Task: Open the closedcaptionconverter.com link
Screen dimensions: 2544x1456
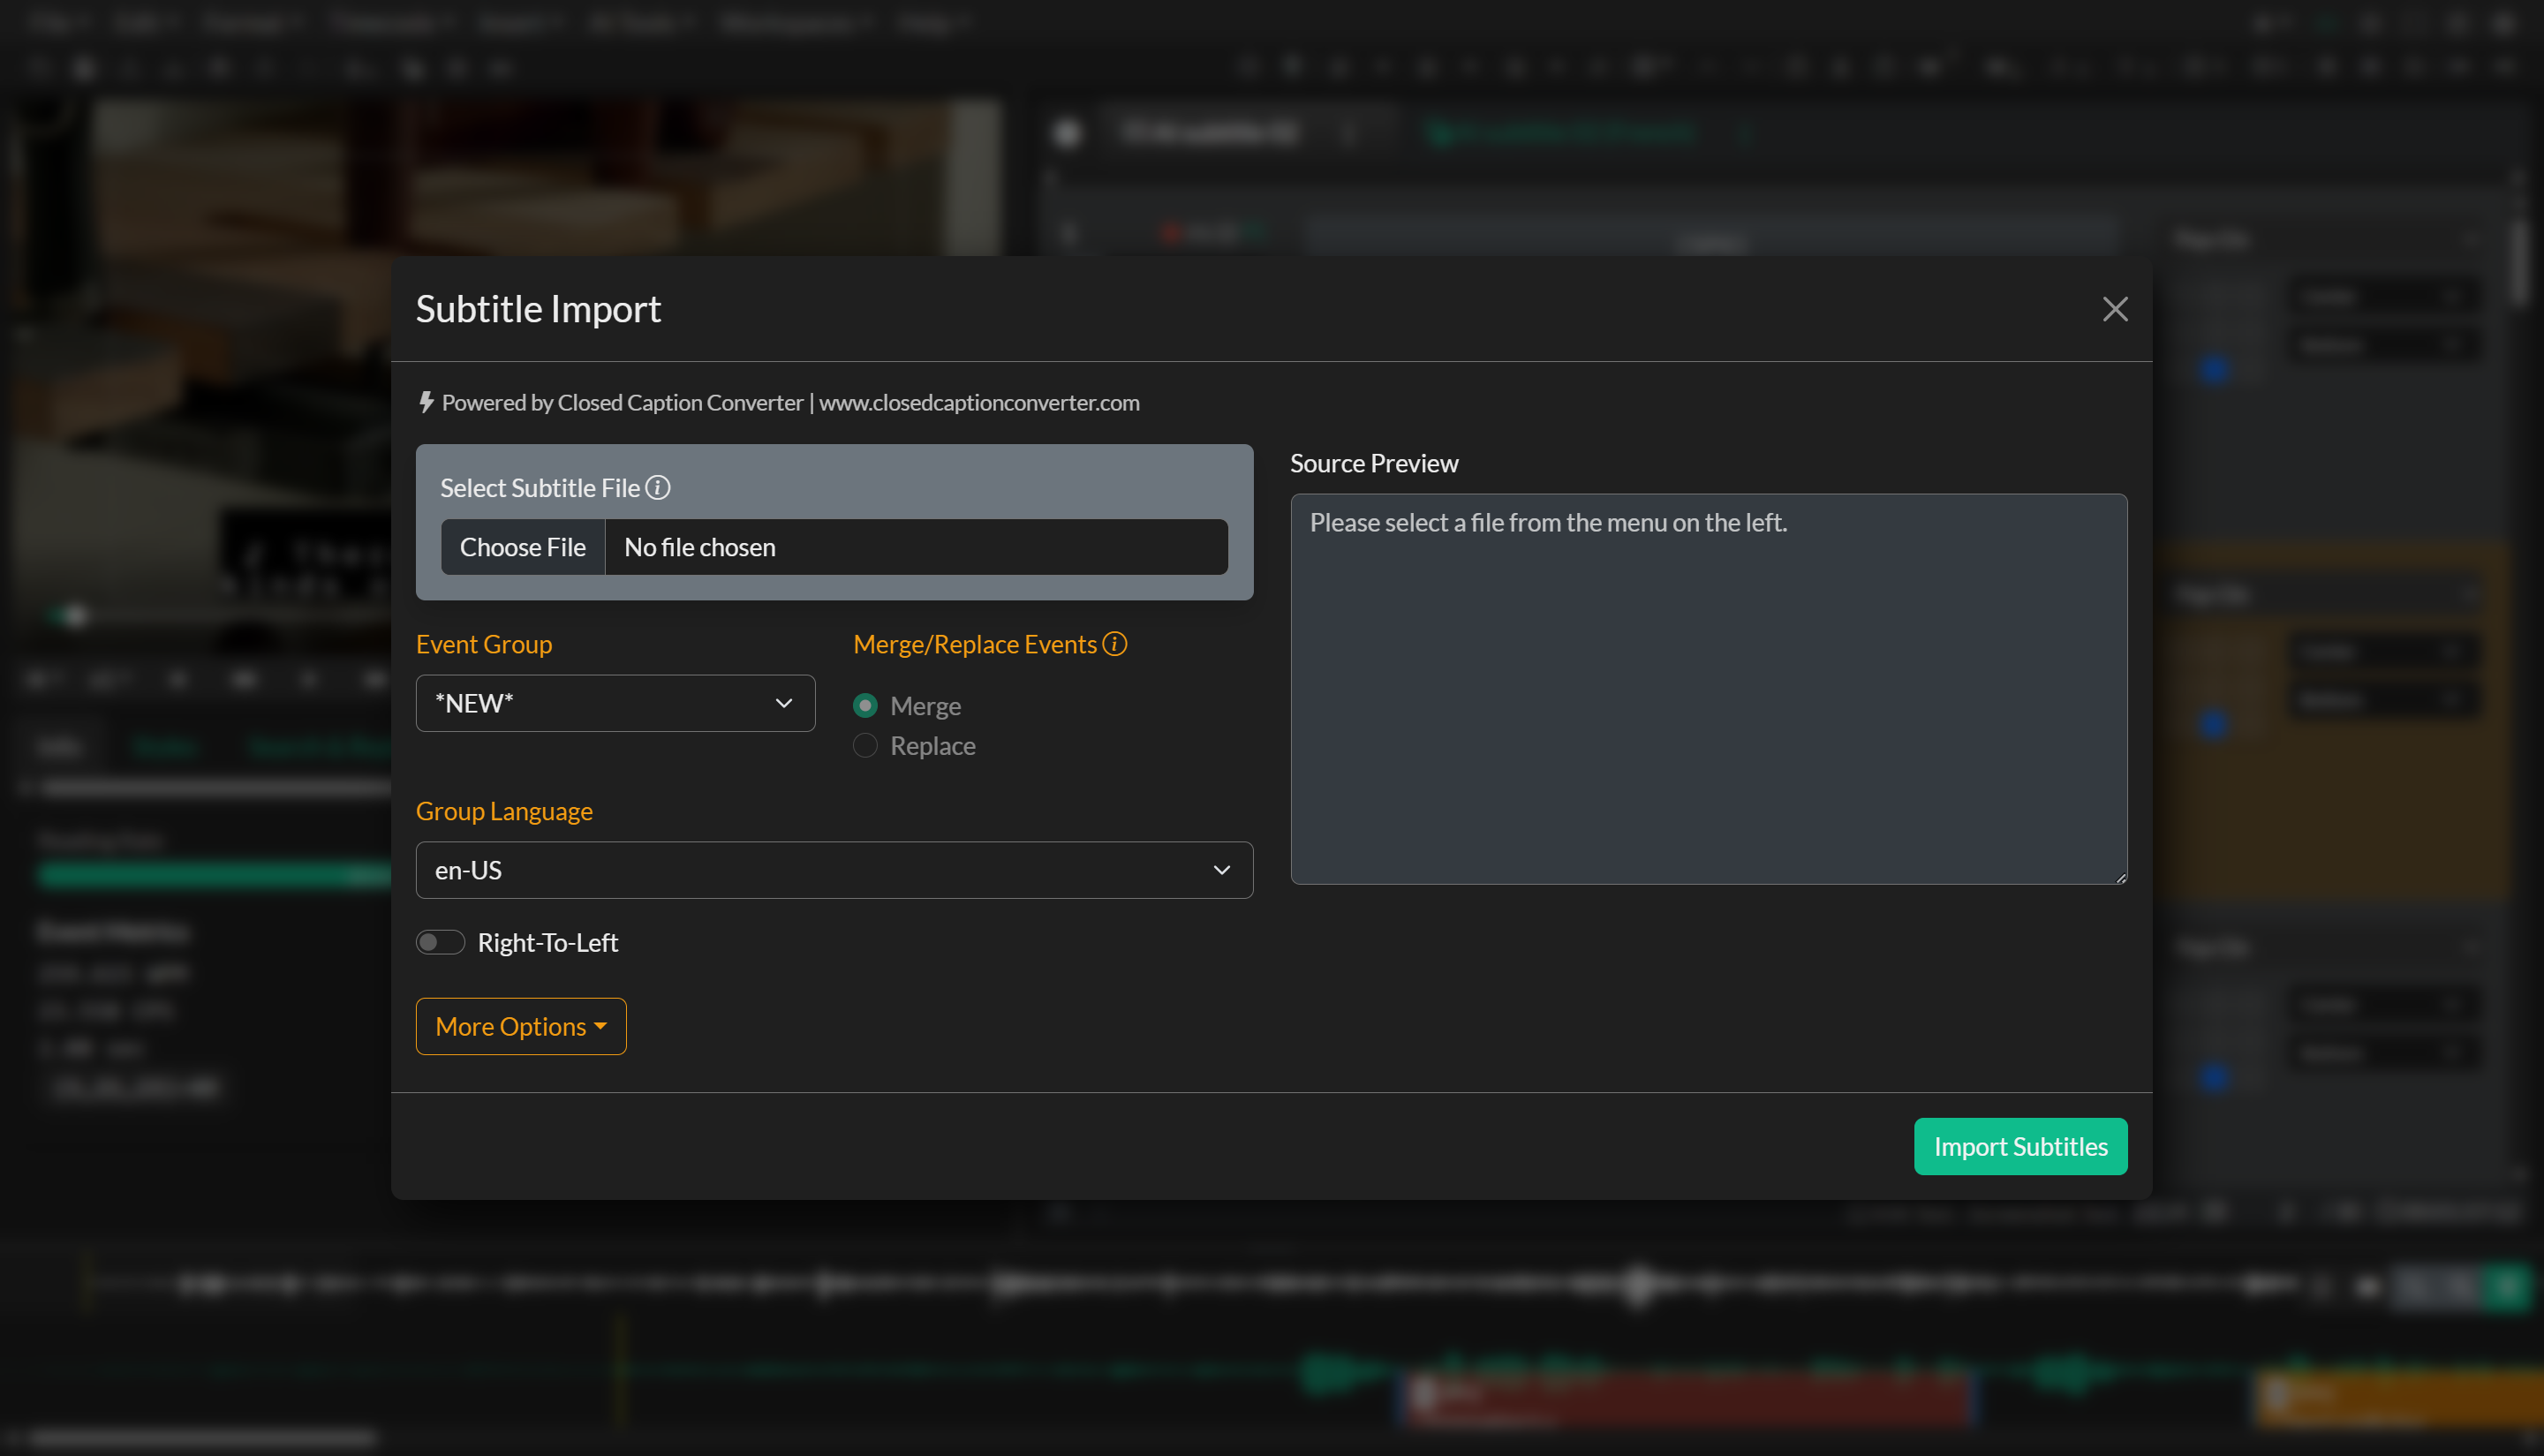Action: [x=979, y=402]
